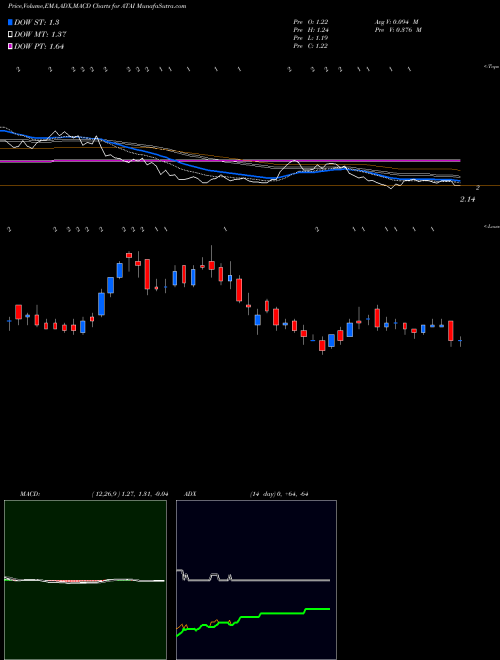Click the 'MACD:' panel label
500x660 pixels.
tap(30, 494)
